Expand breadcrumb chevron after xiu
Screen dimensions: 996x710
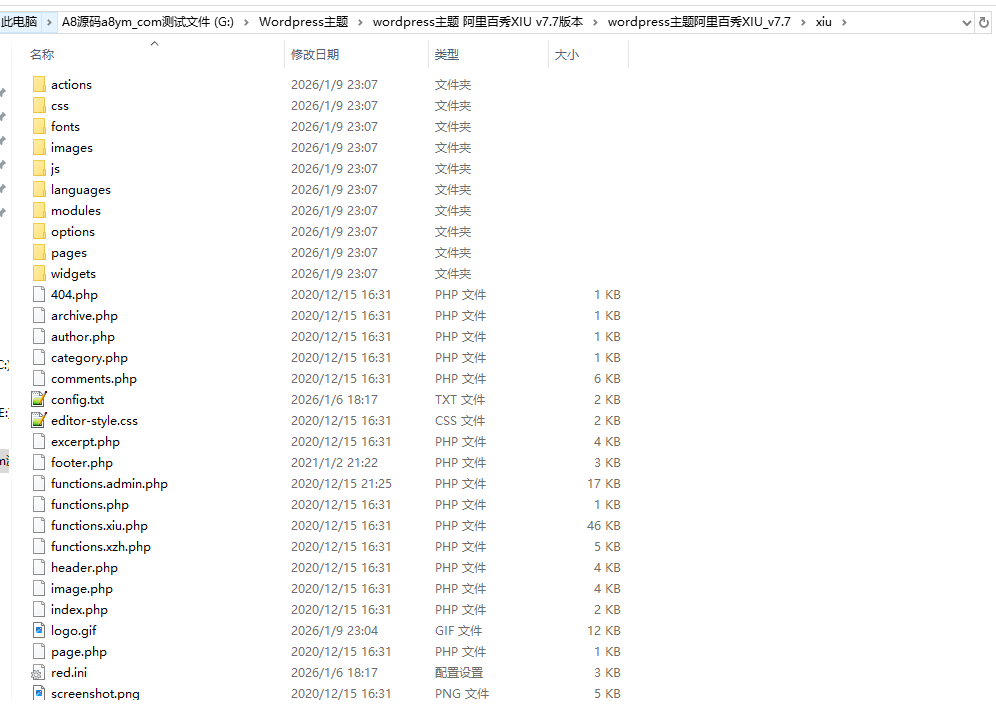click(x=843, y=21)
